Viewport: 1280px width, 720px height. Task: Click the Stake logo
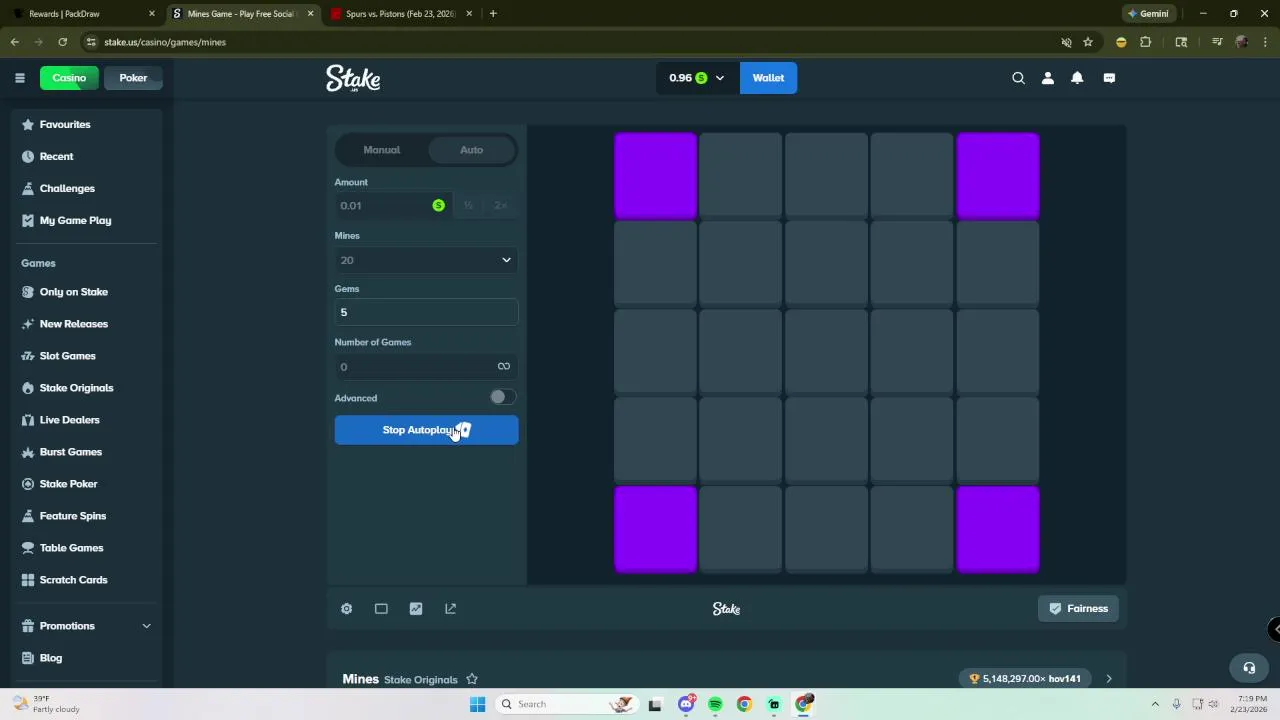tap(353, 78)
